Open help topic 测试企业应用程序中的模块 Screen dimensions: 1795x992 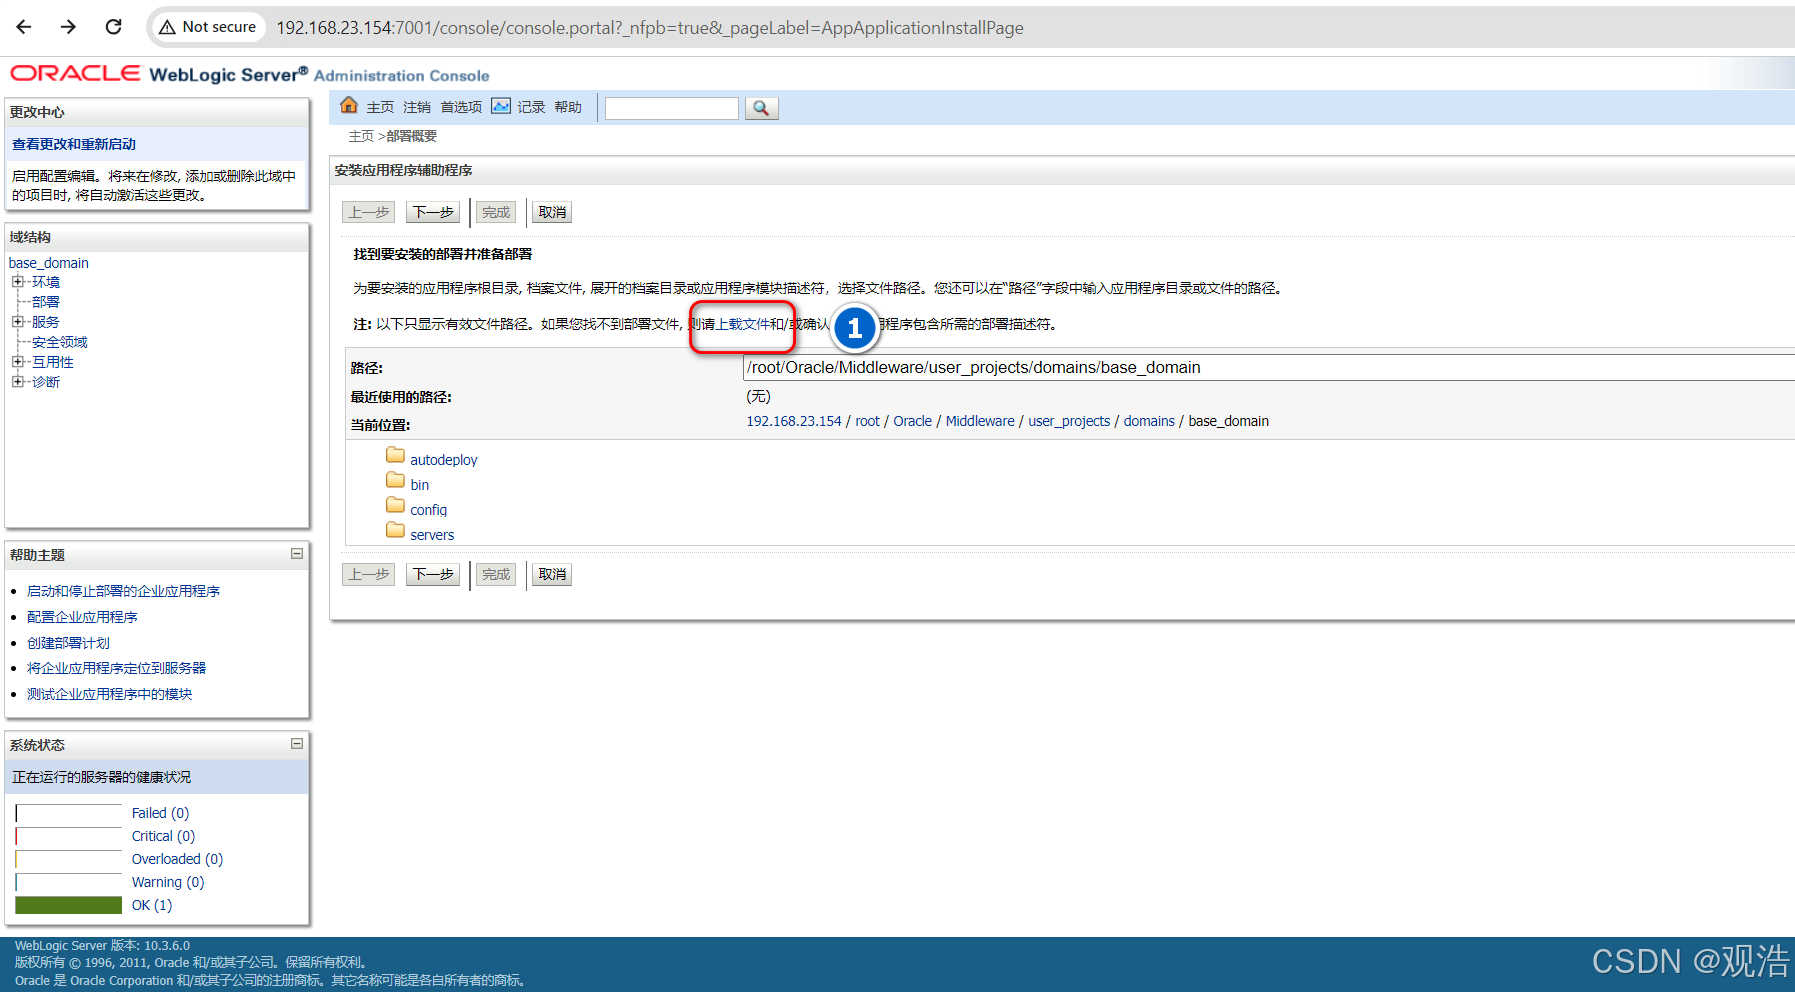[x=109, y=694]
